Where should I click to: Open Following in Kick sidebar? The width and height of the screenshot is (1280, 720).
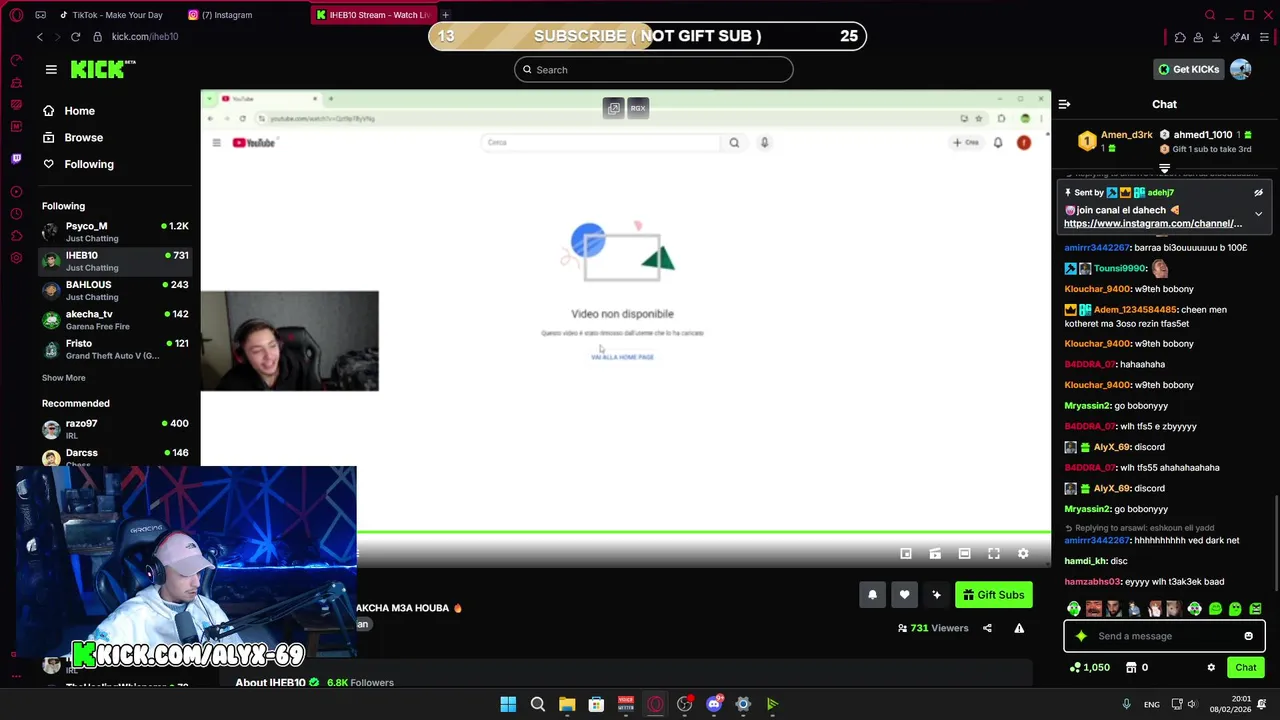(x=78, y=164)
